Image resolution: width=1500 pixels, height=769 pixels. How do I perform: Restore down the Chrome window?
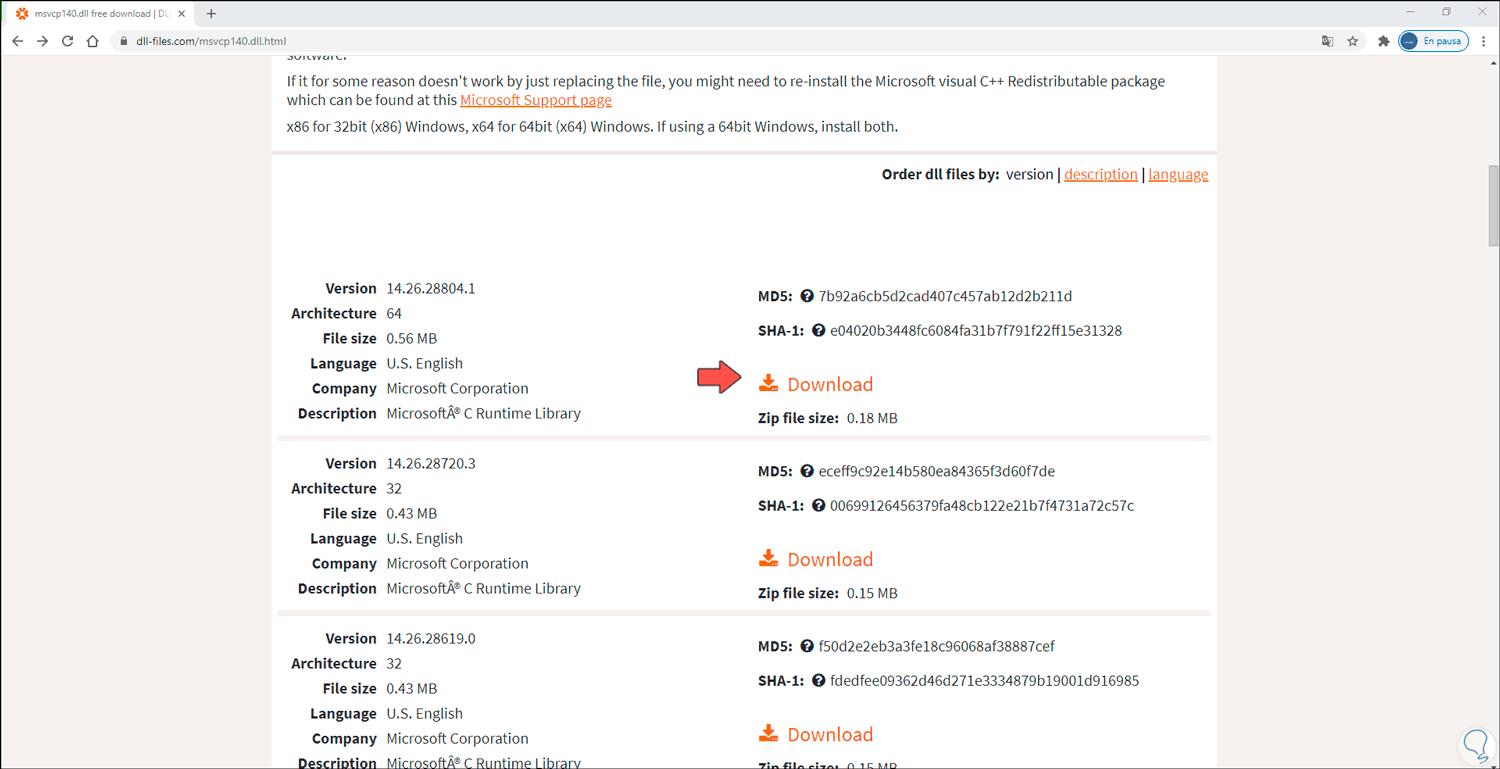tap(1446, 12)
